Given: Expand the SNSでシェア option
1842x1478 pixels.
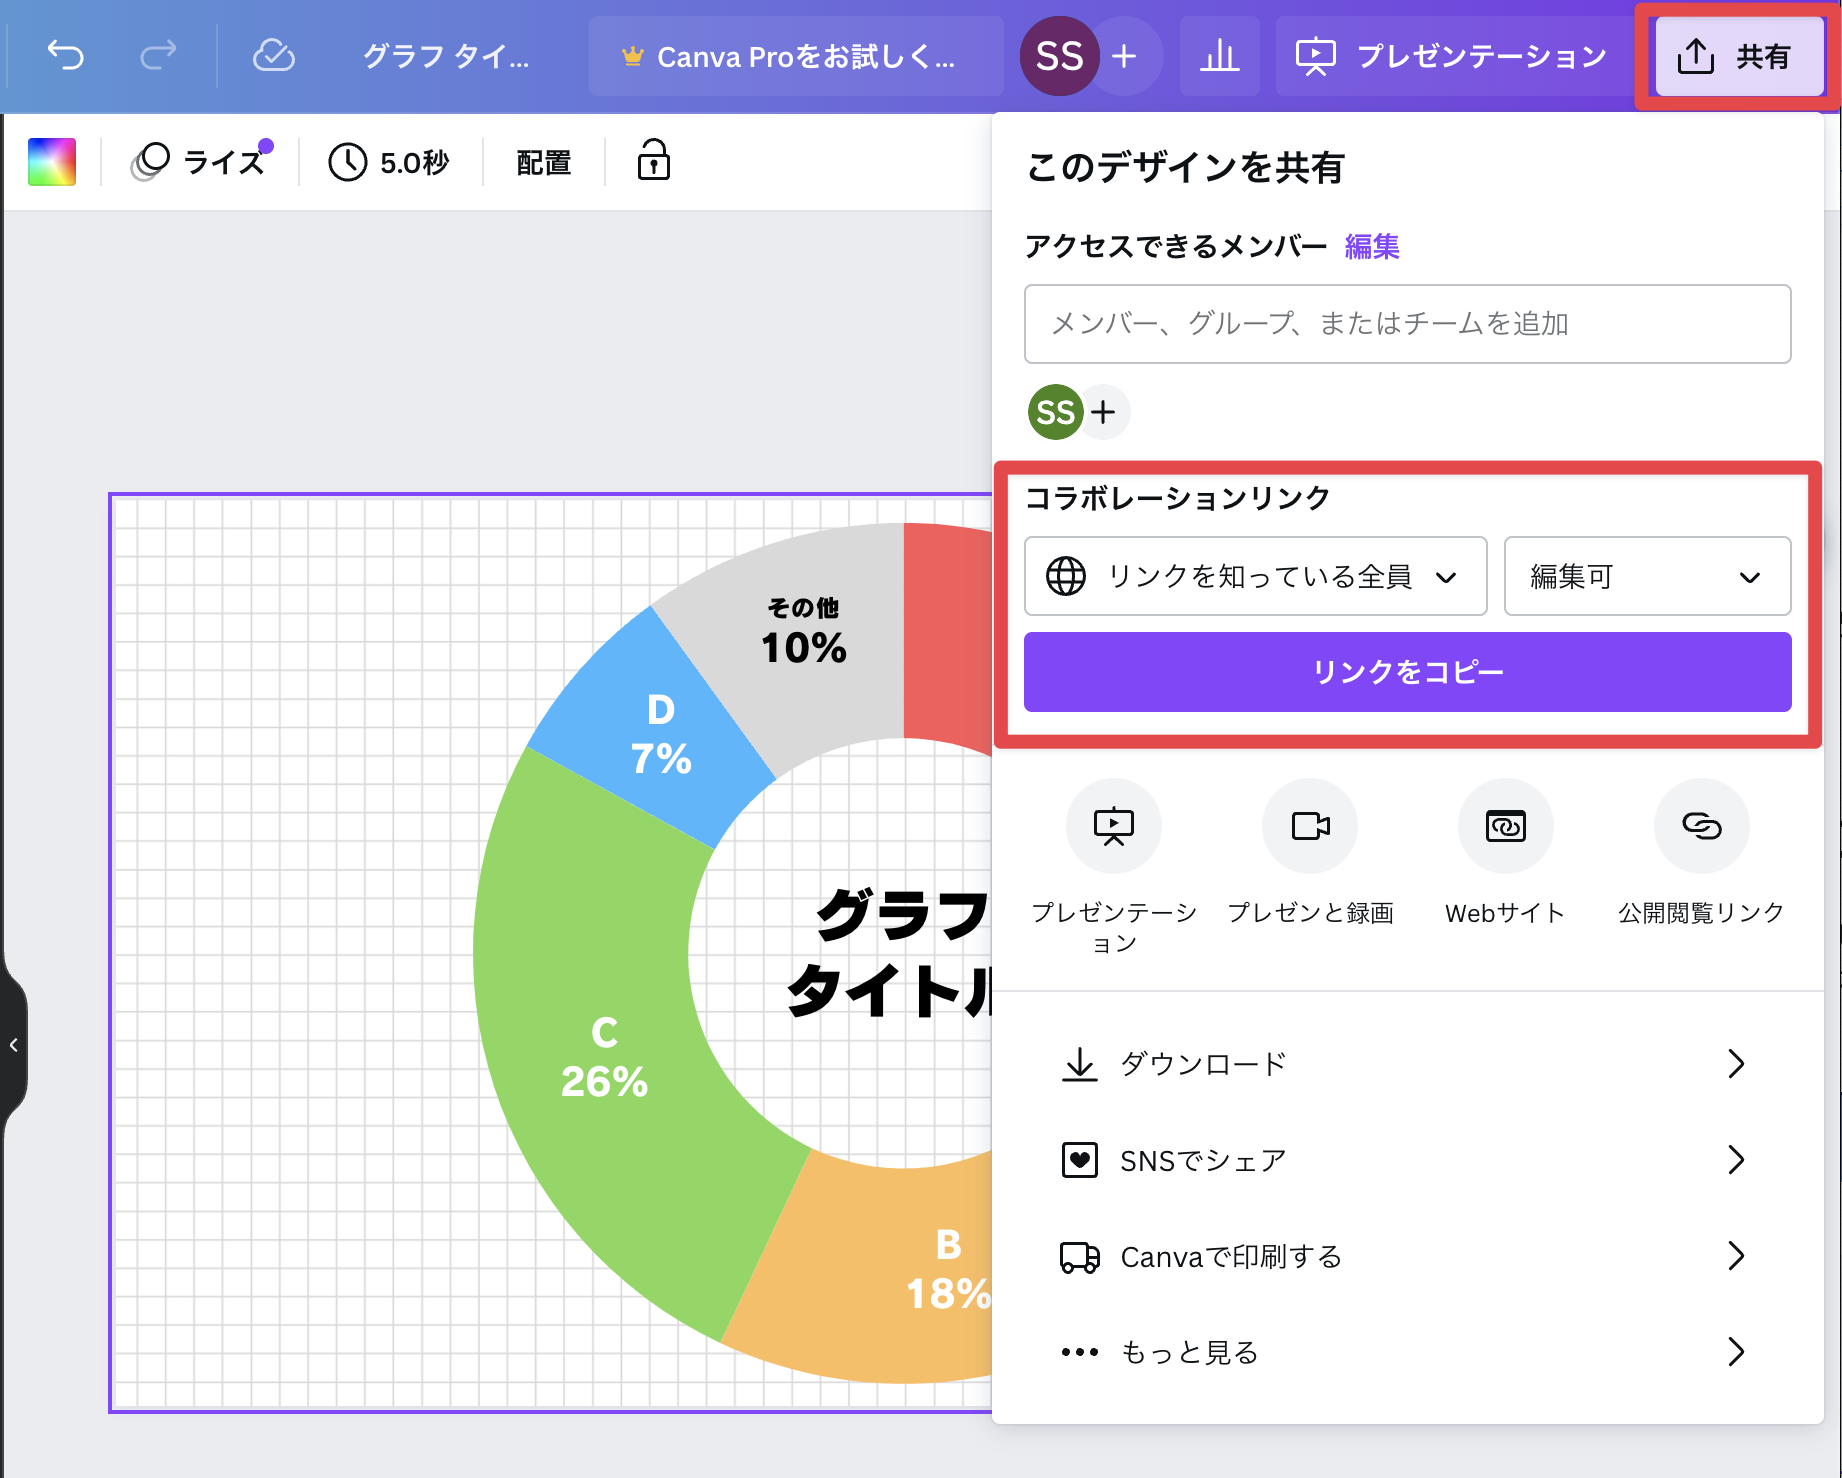Looking at the screenshot, I should coord(1407,1160).
